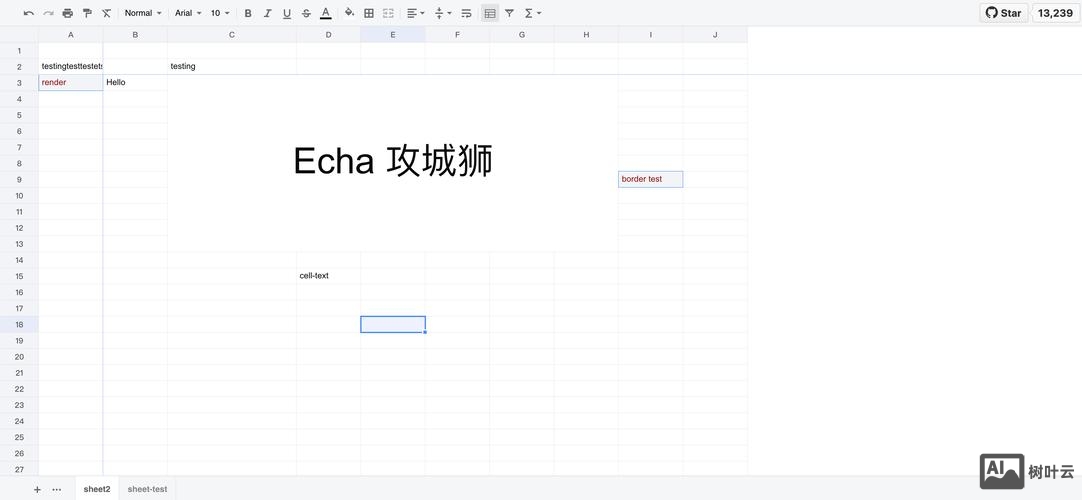Screen dimensions: 1082x500
Task: Select column G header
Action: click(522, 34)
